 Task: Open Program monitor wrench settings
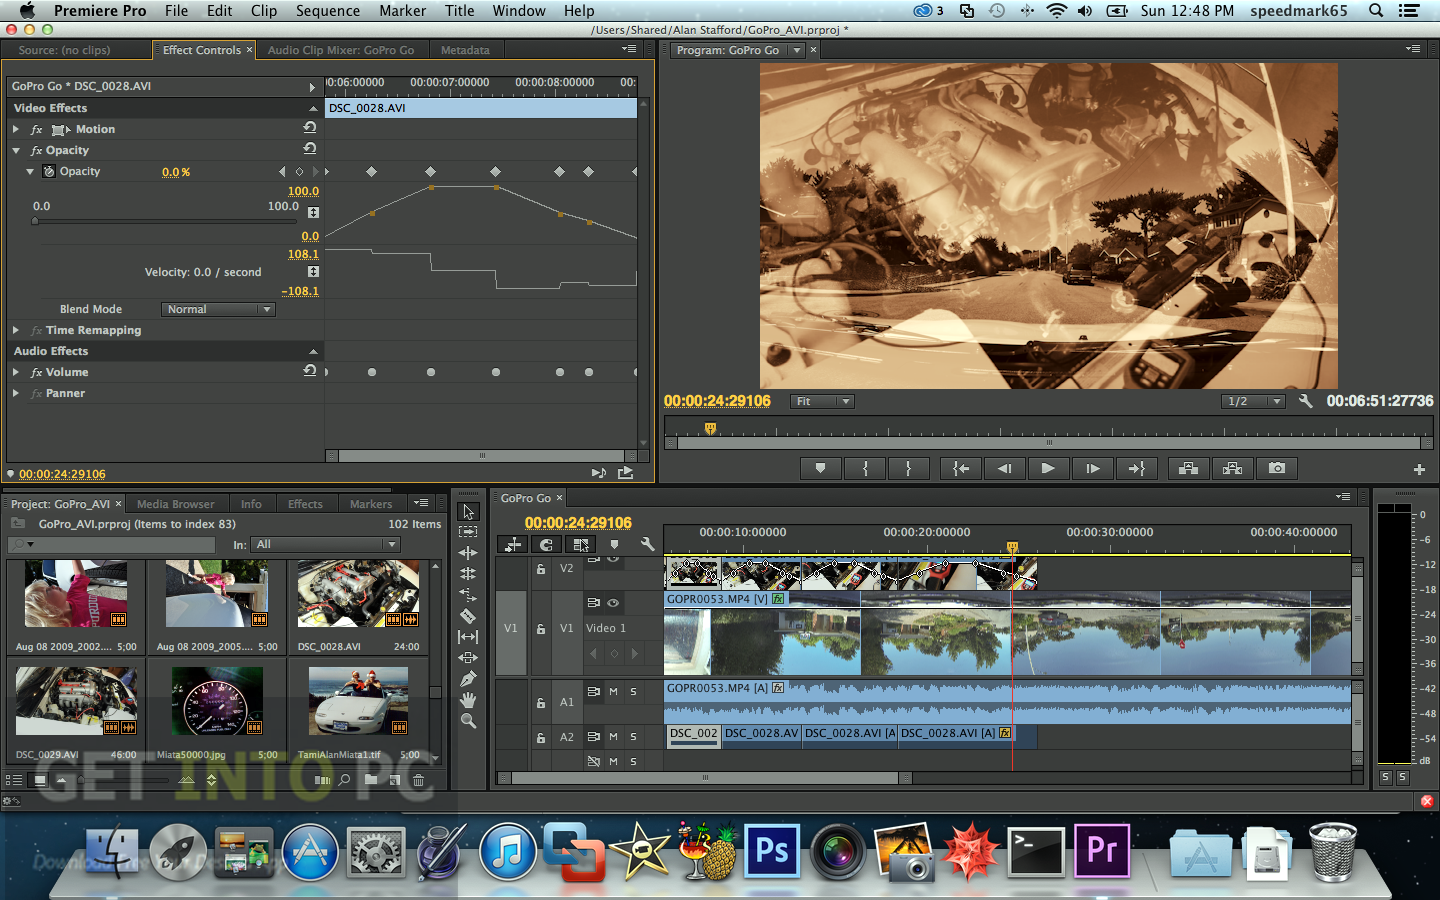click(x=1305, y=401)
